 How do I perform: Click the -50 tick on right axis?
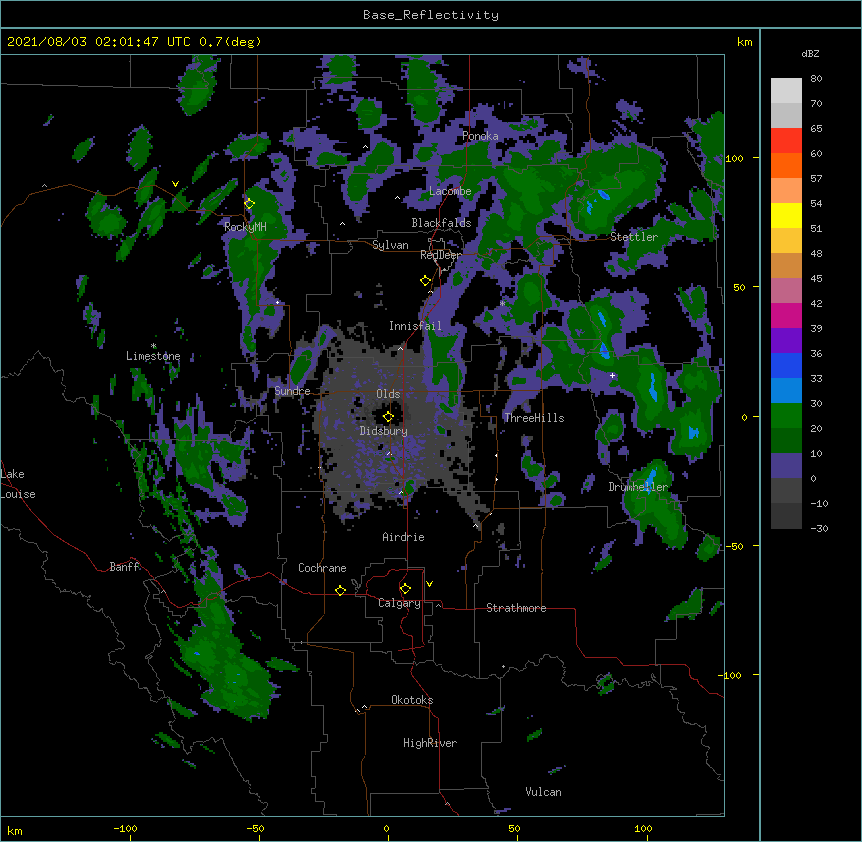point(734,546)
